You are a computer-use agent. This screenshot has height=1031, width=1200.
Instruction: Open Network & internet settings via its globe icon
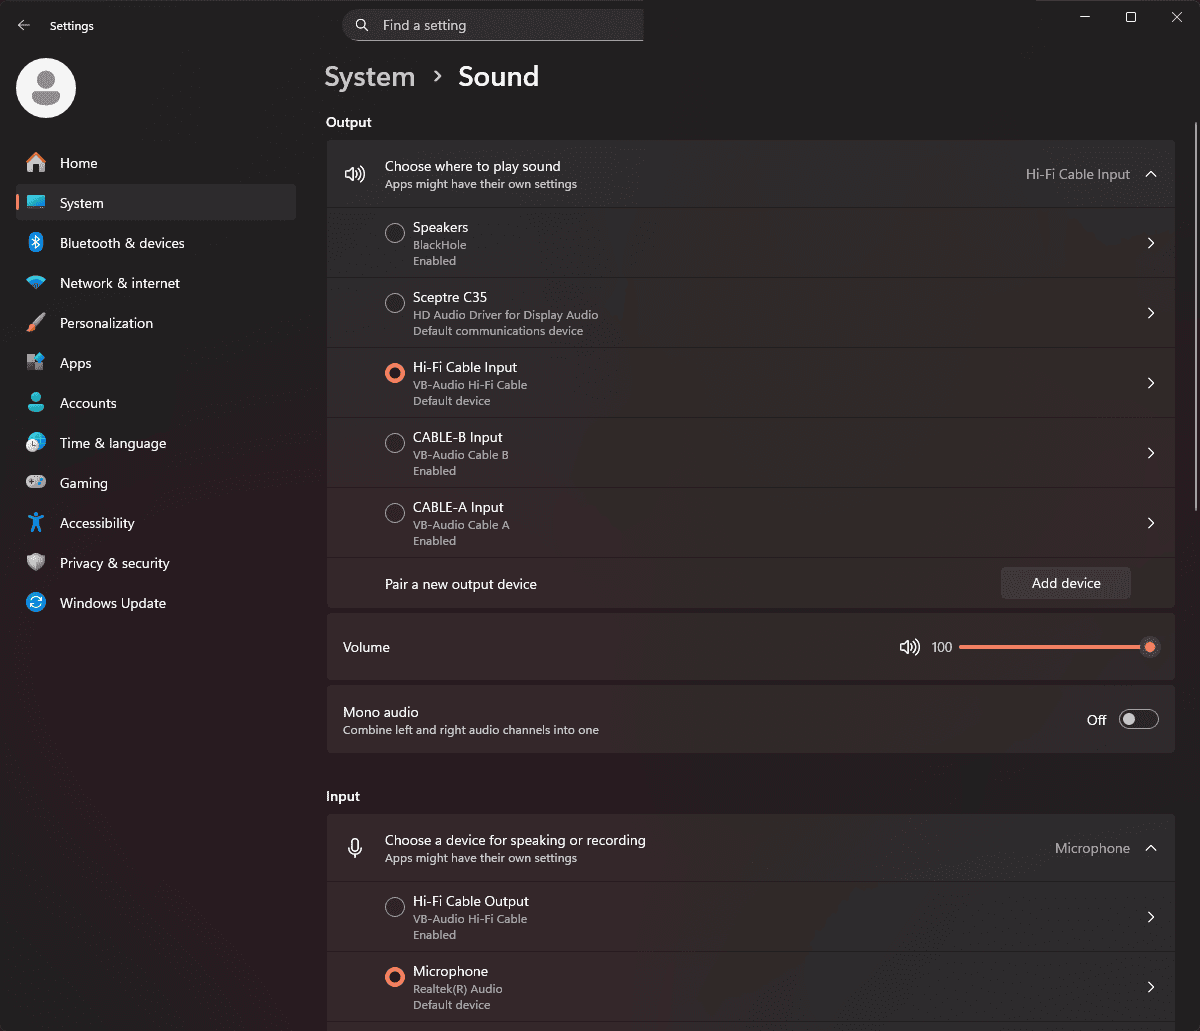(35, 283)
